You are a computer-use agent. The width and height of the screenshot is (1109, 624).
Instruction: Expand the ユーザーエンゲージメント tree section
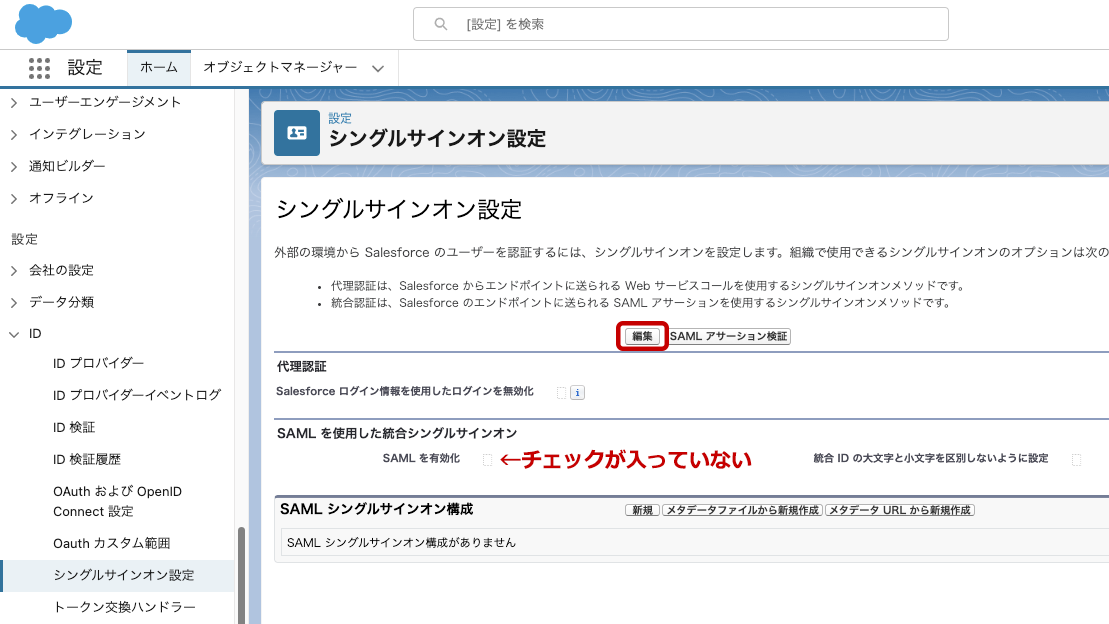point(14,102)
